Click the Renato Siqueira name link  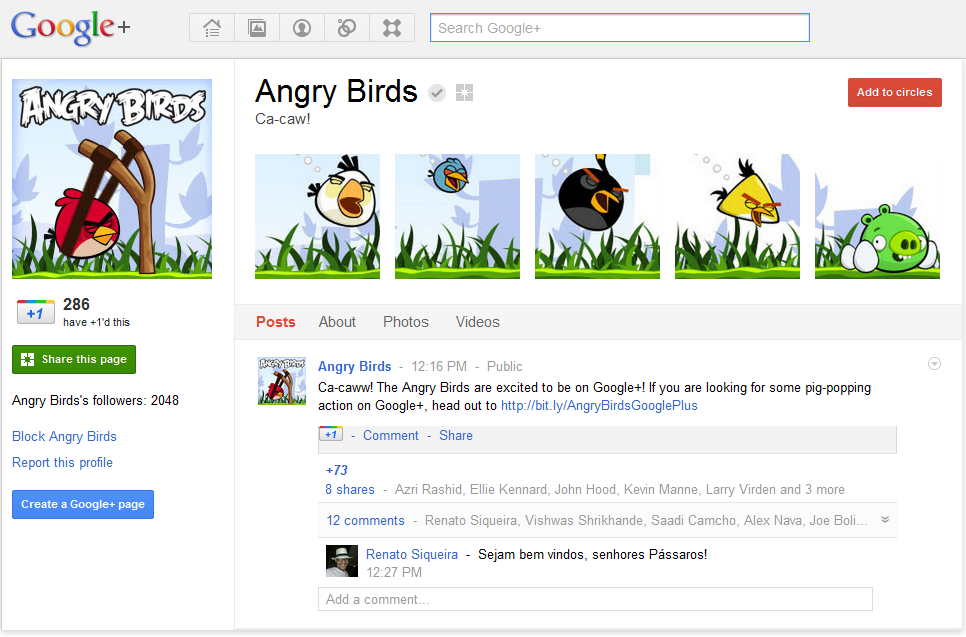pyautogui.click(x=412, y=554)
